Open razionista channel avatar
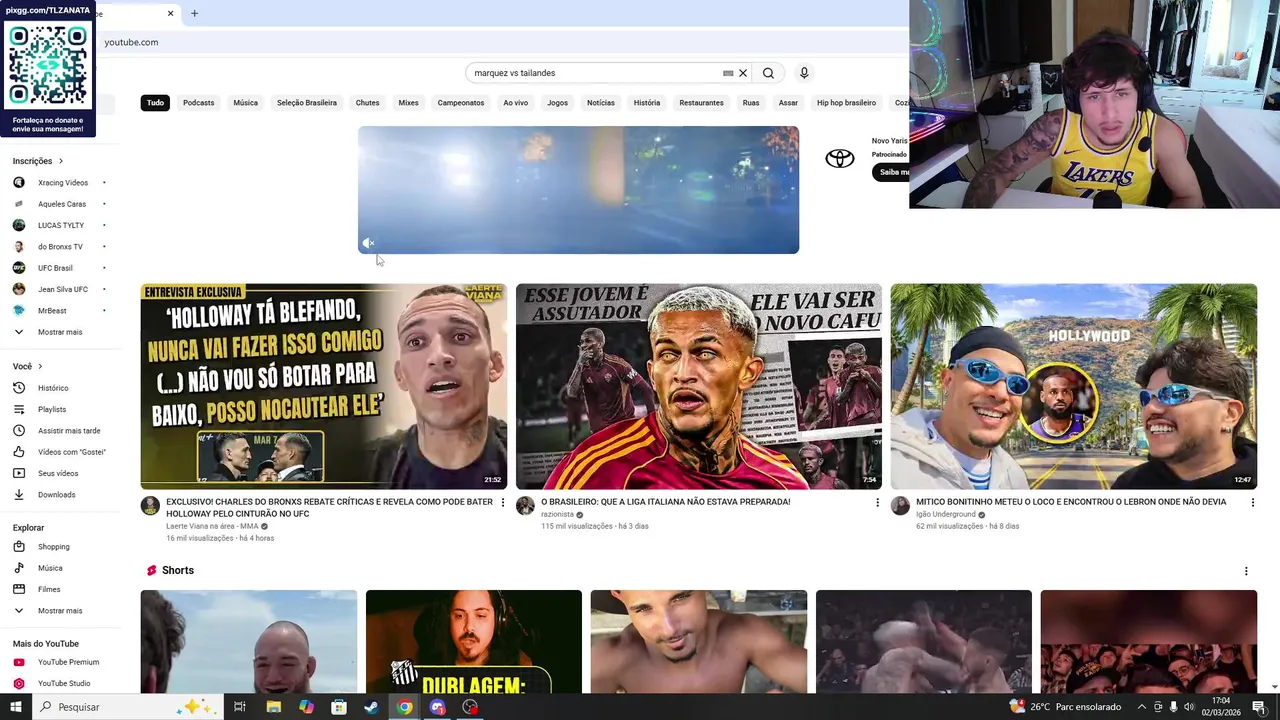1280x720 pixels. (525, 506)
